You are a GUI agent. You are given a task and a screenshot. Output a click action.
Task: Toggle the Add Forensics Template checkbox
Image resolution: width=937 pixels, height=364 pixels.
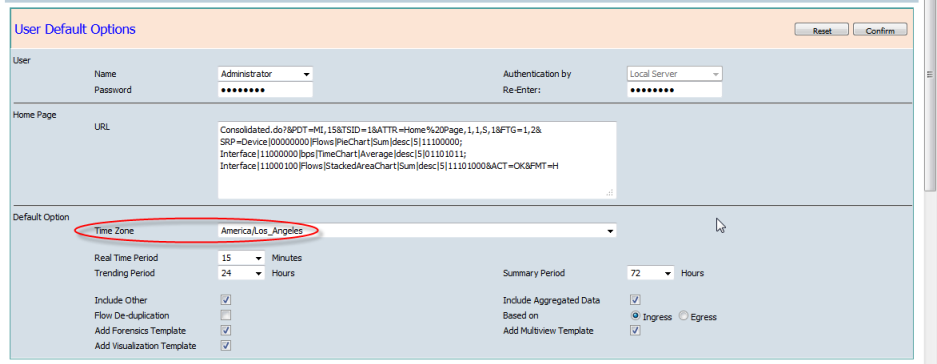pos(226,331)
